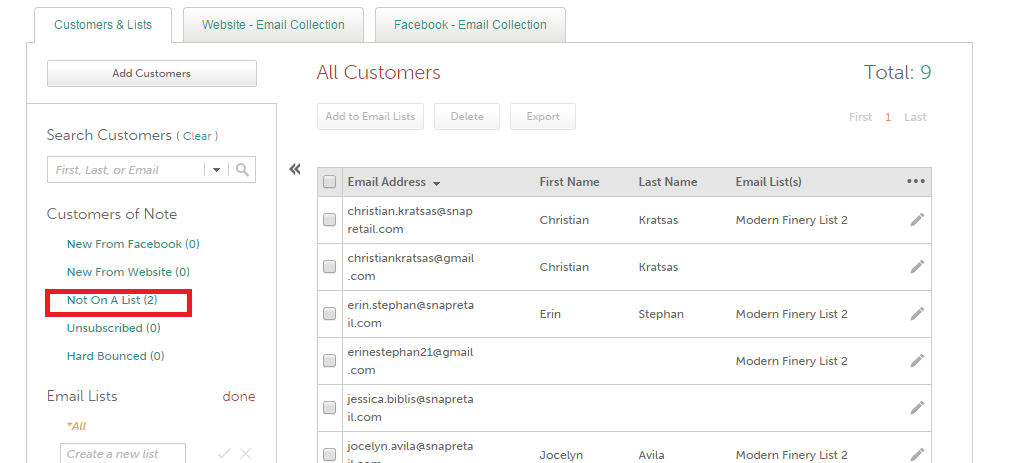The width and height of the screenshot is (1020, 463).
Task: Switch to Website - Email Collection tab
Action: tap(273, 25)
